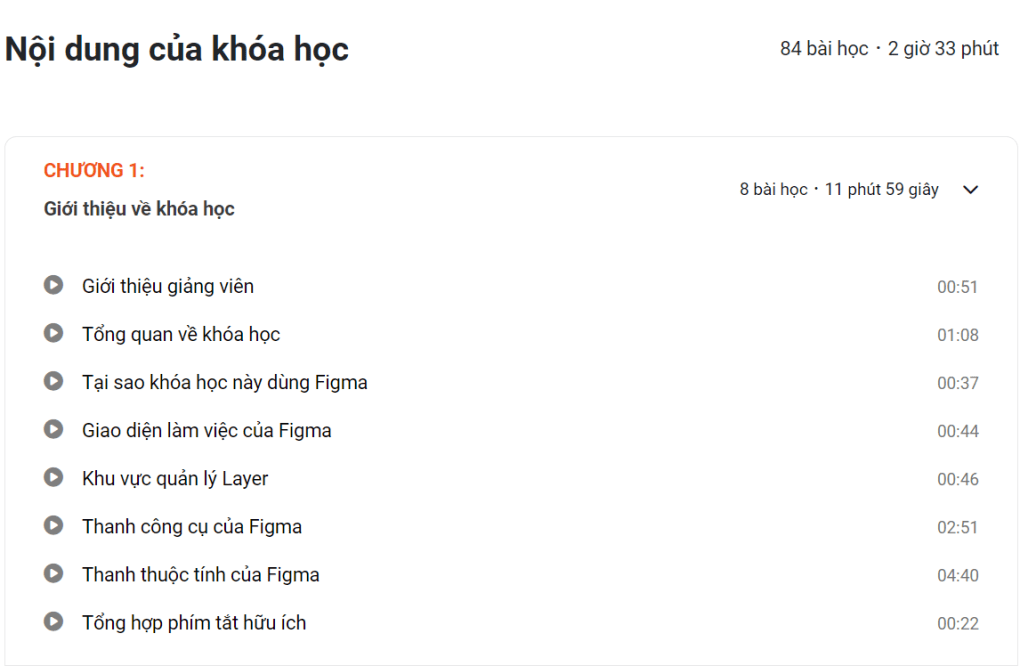Screen dimensions: 1020x666
Task: Click the "Thanh công cụ của Figma" lesson title
Action: [191, 526]
